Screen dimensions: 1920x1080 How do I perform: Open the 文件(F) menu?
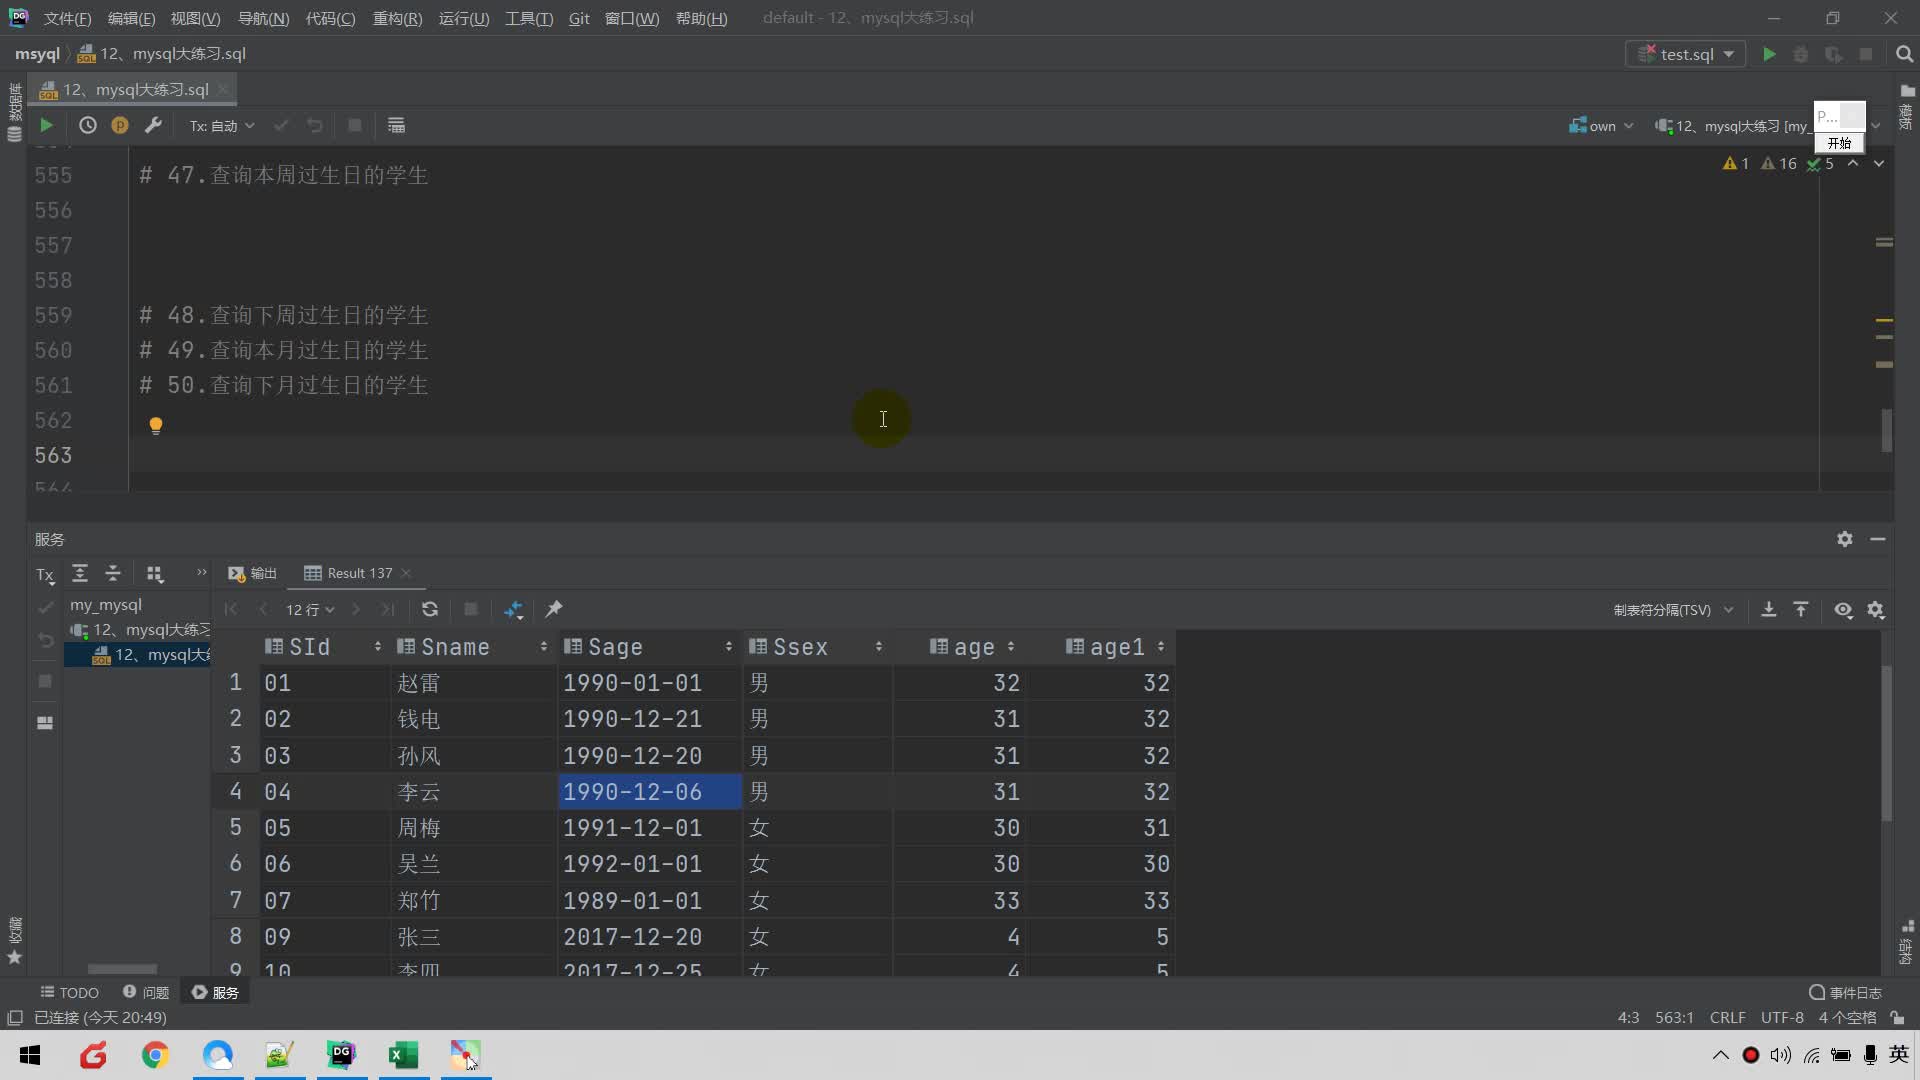[x=67, y=18]
